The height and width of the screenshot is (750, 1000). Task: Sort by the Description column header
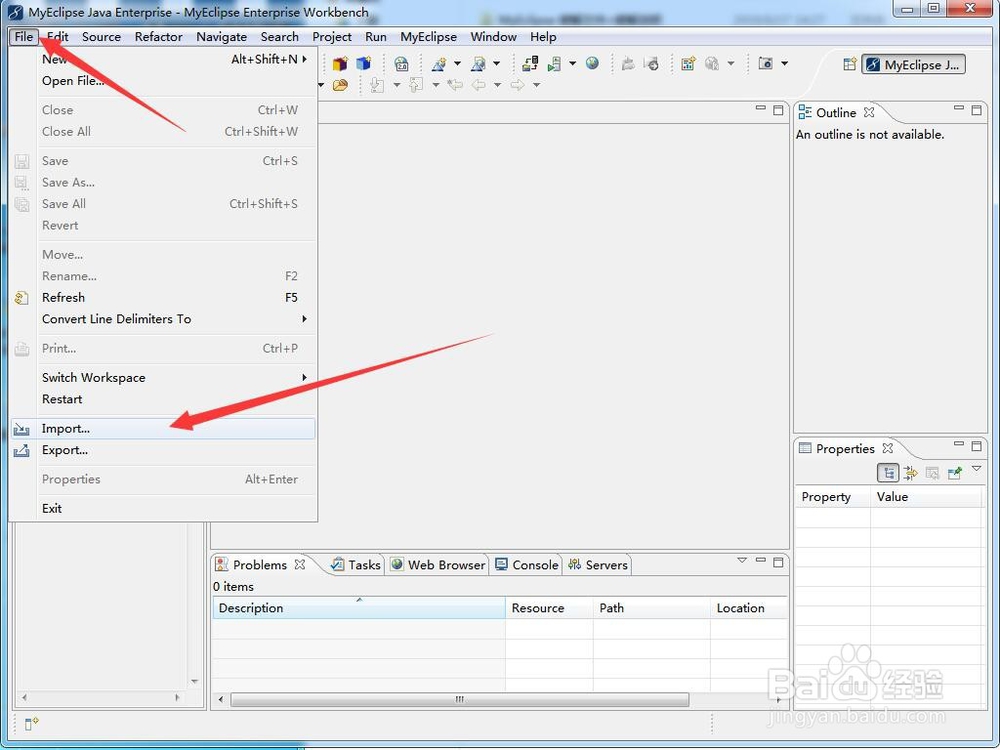[358, 608]
